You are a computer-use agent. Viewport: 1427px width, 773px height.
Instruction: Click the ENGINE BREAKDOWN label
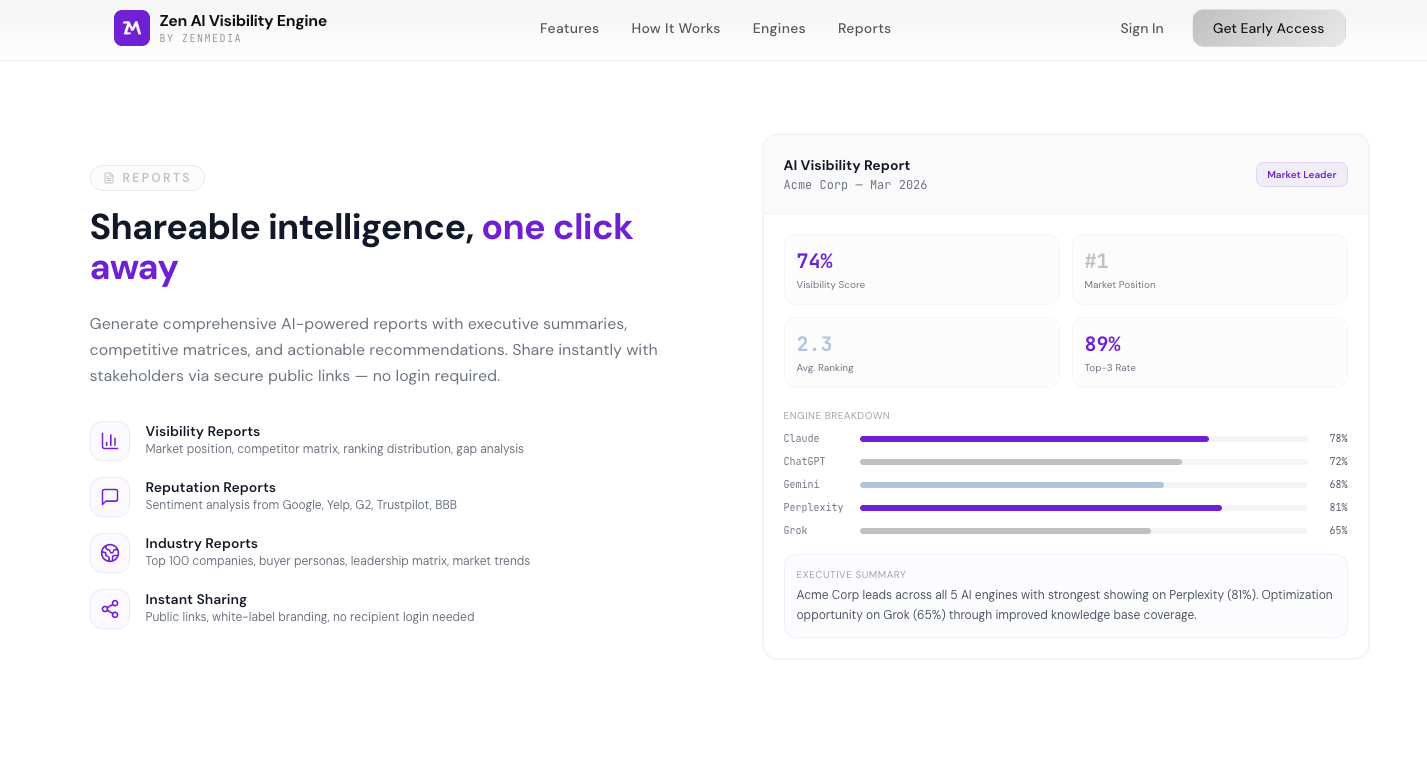pyautogui.click(x=837, y=416)
